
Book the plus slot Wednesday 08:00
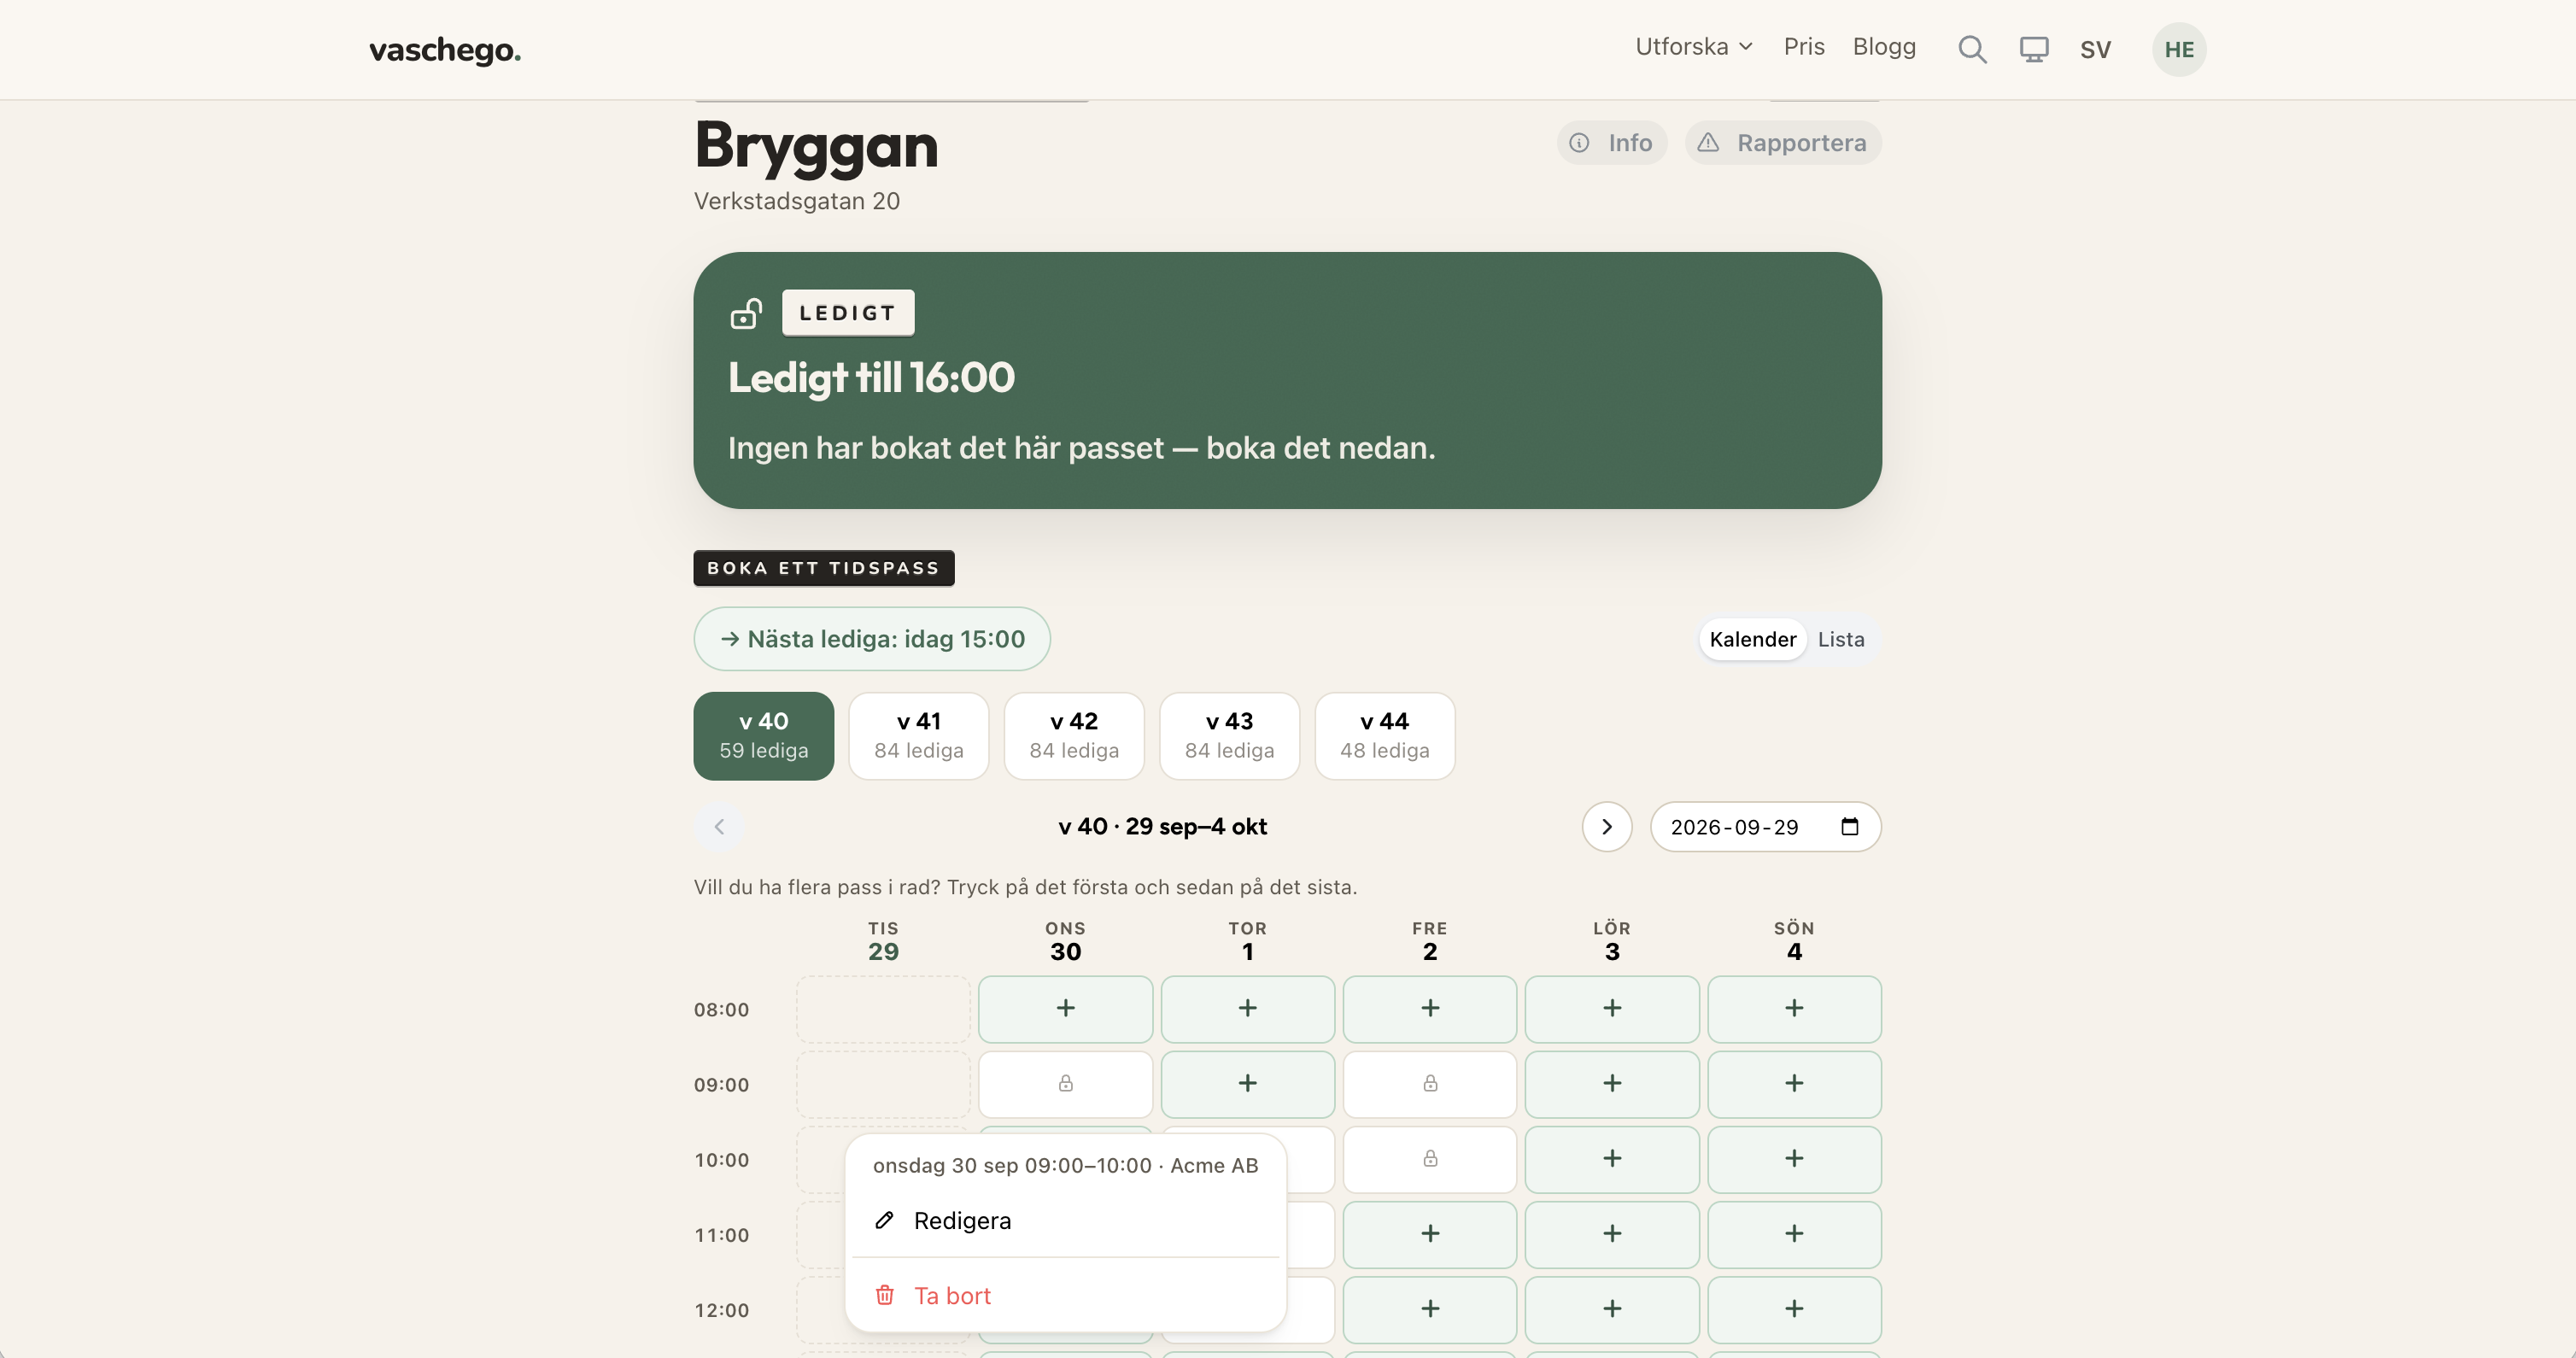coord(1065,1009)
